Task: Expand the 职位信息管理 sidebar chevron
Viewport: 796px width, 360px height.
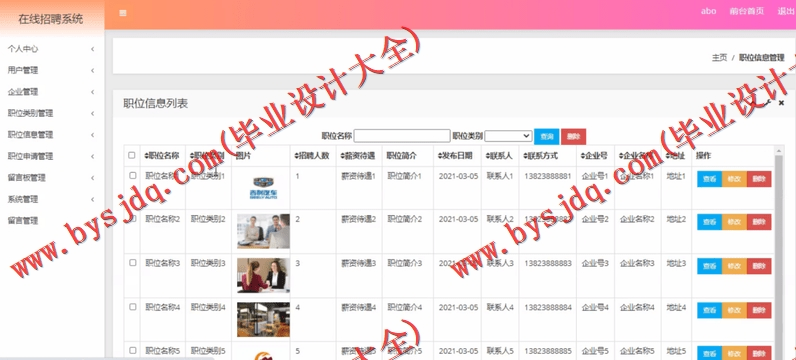Action: 92,135
